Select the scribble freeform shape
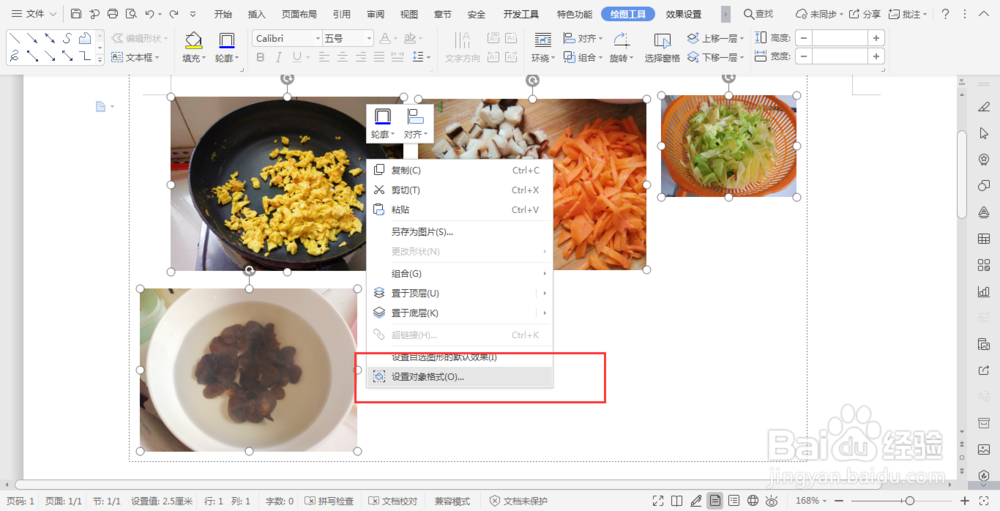 [x=15, y=56]
